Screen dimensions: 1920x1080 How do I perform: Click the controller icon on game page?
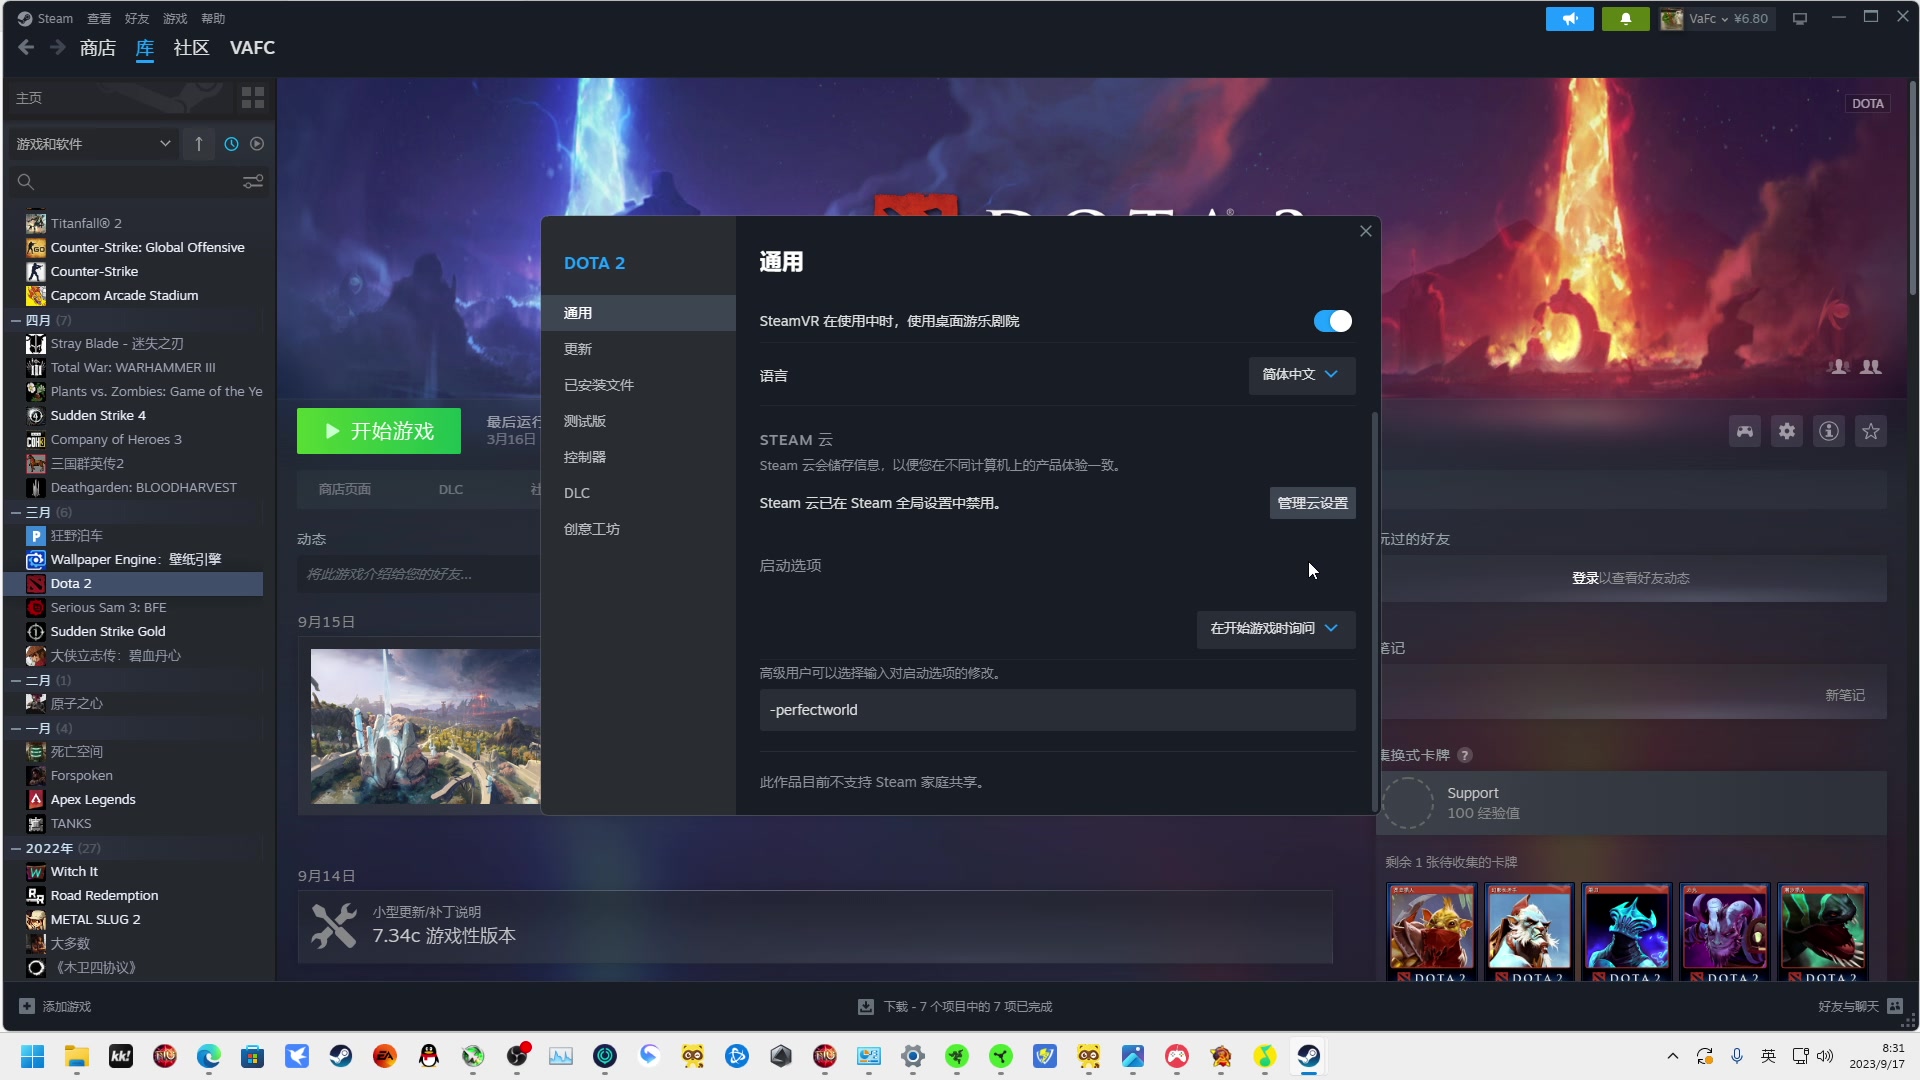pyautogui.click(x=1744, y=431)
